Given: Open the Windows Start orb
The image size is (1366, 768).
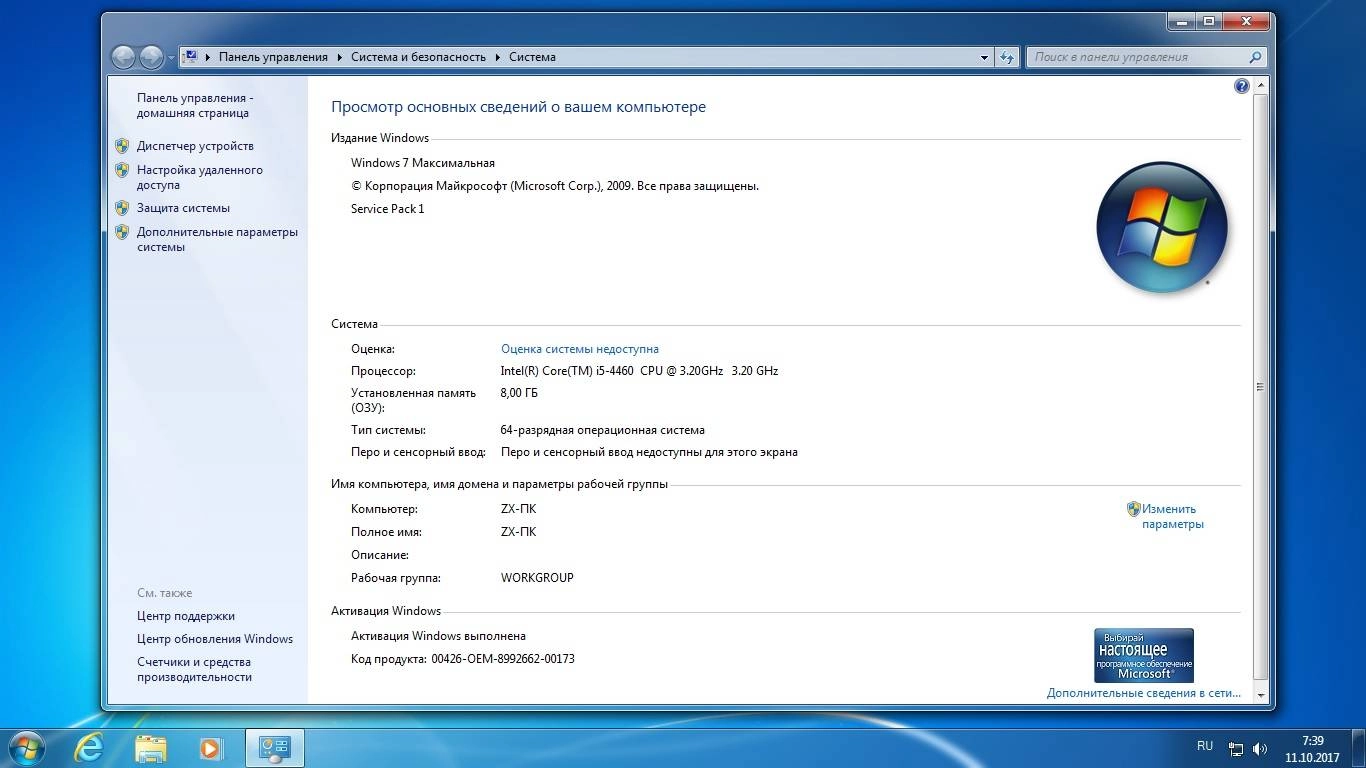Looking at the screenshot, I should (x=26, y=747).
